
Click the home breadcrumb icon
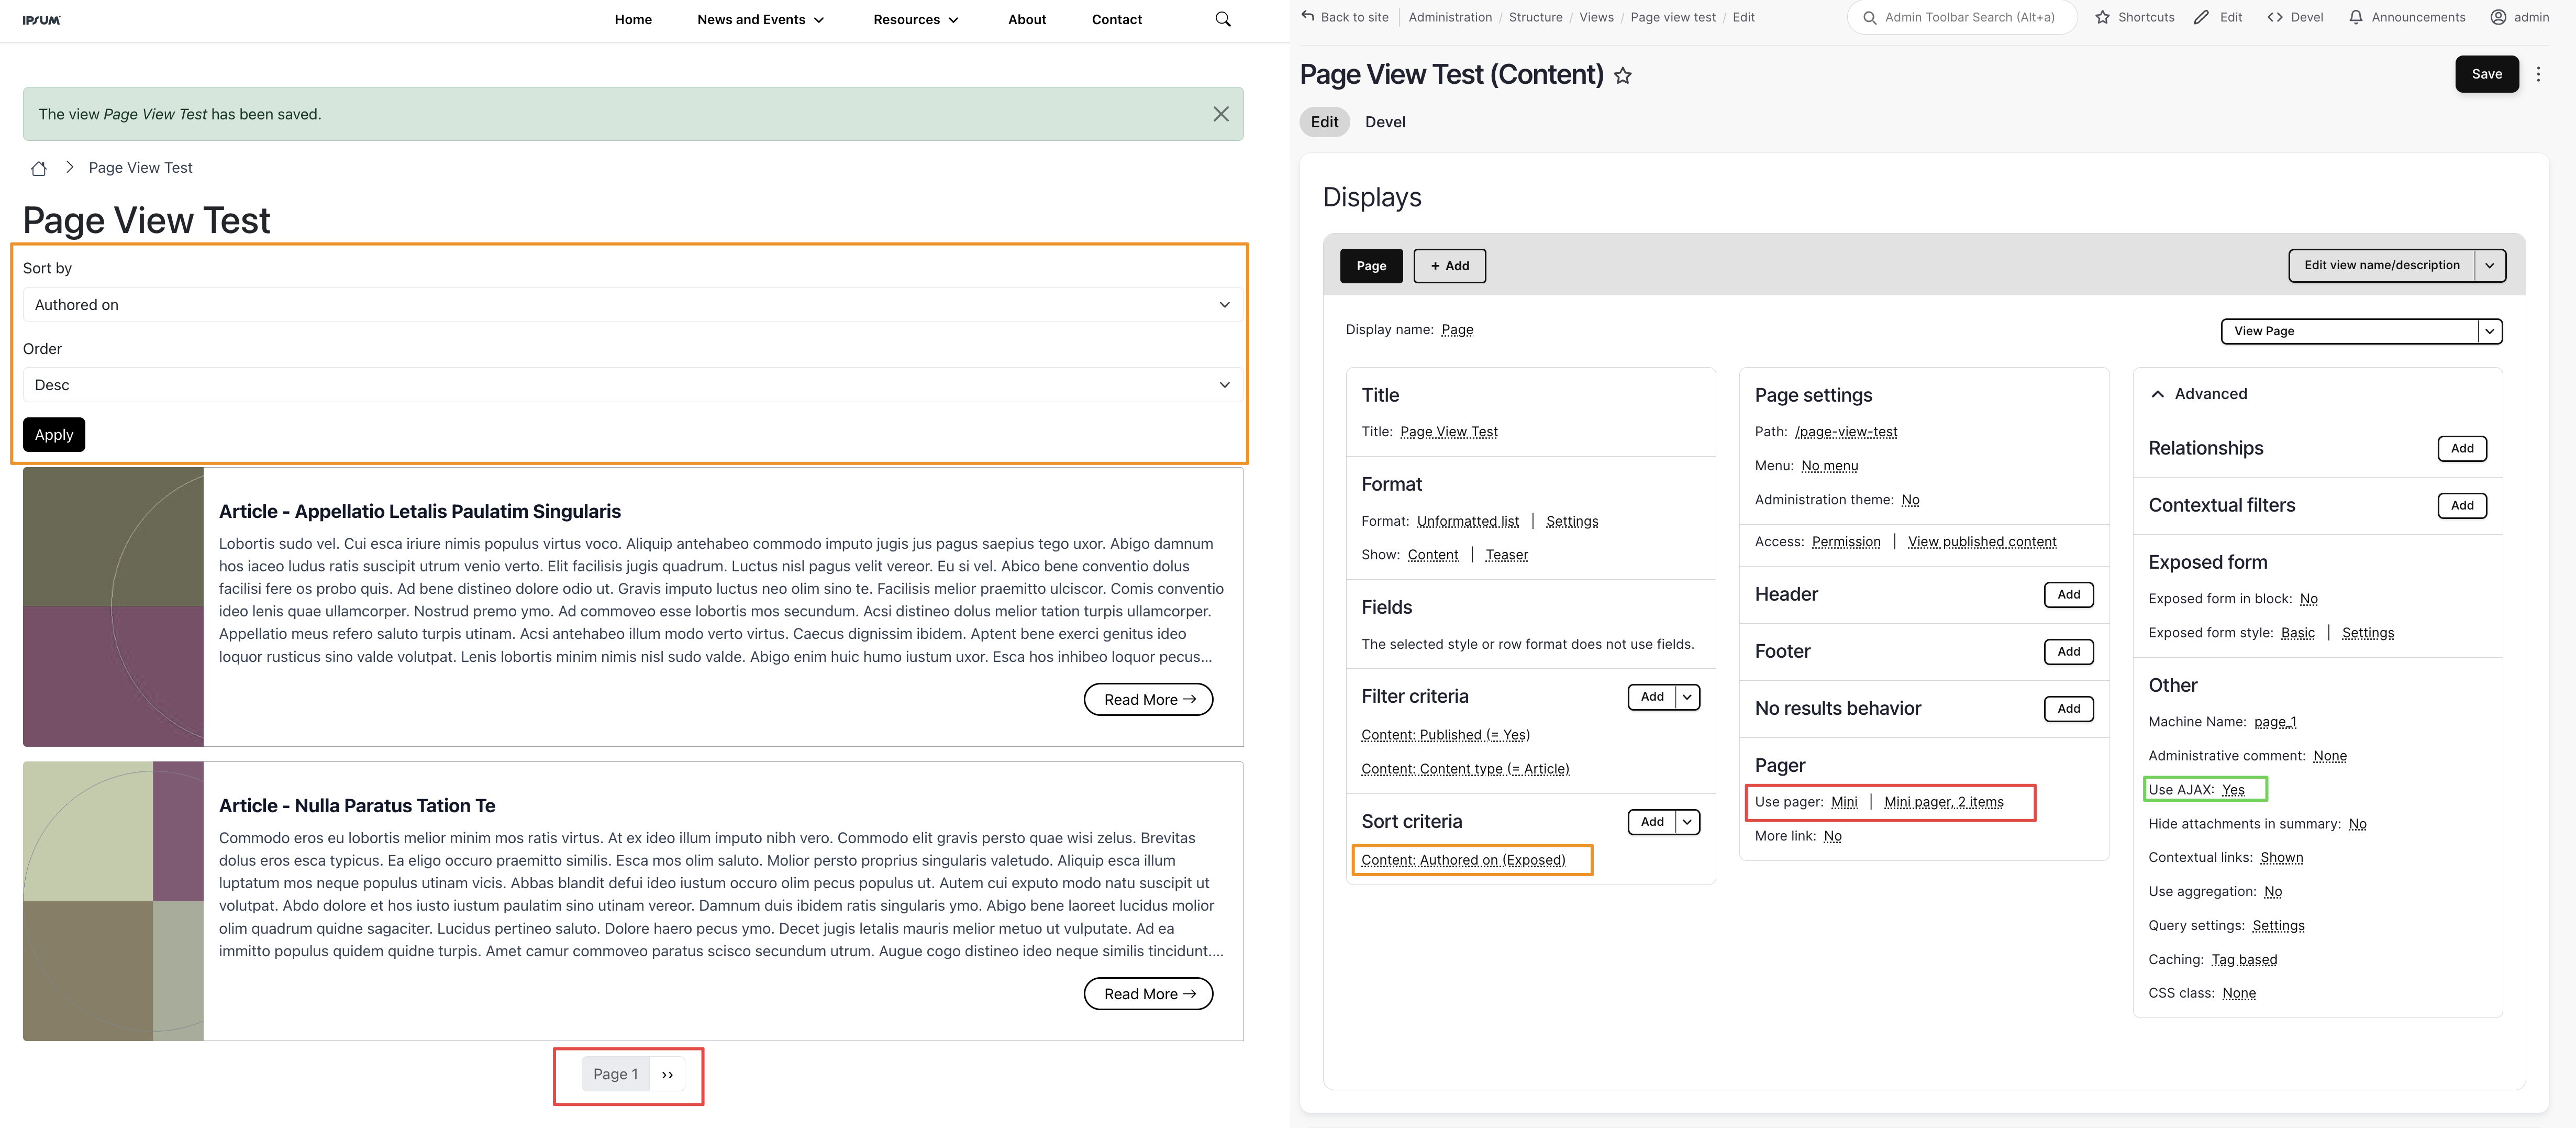tap(39, 168)
